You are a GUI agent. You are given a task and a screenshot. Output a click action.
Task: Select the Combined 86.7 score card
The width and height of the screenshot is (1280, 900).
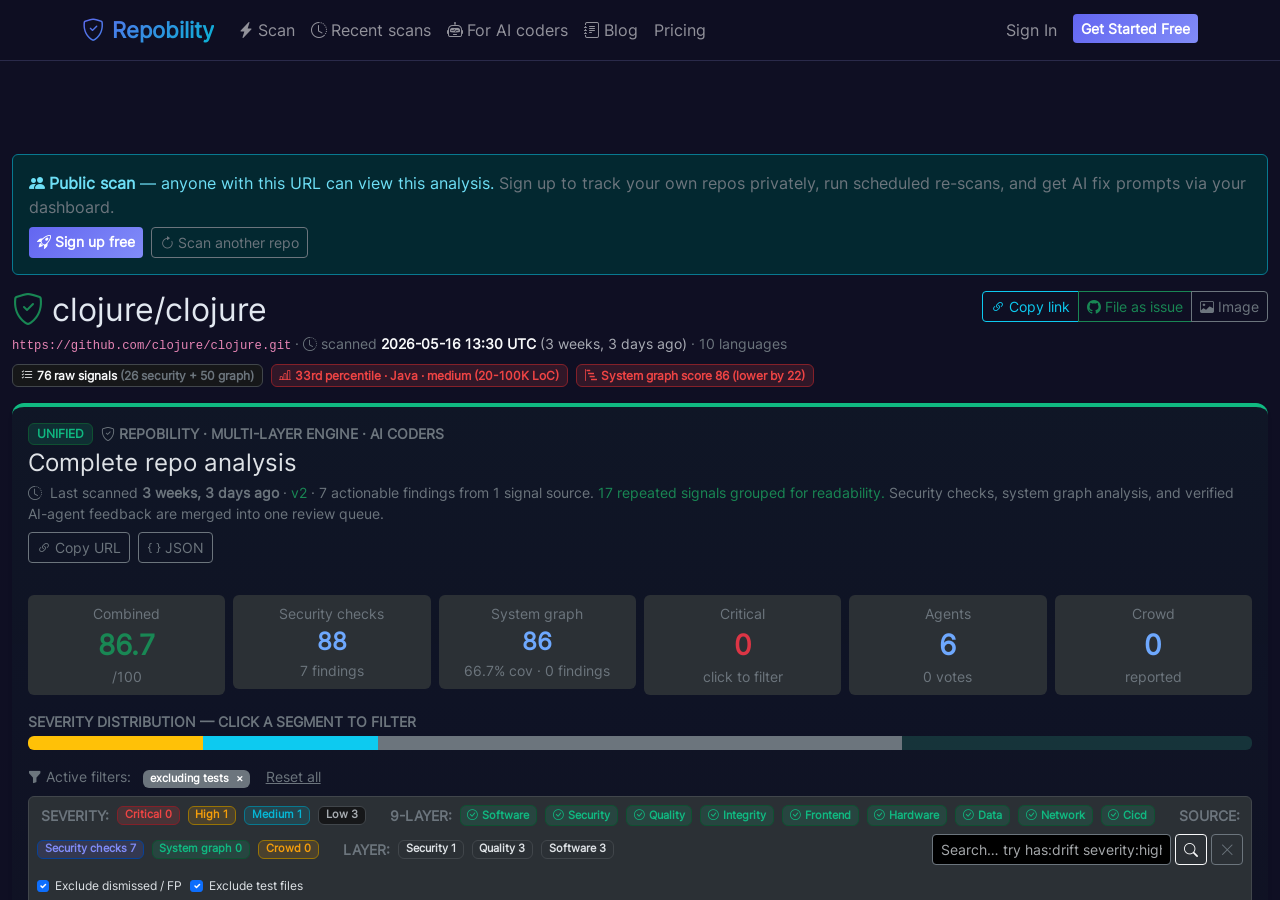pos(126,645)
